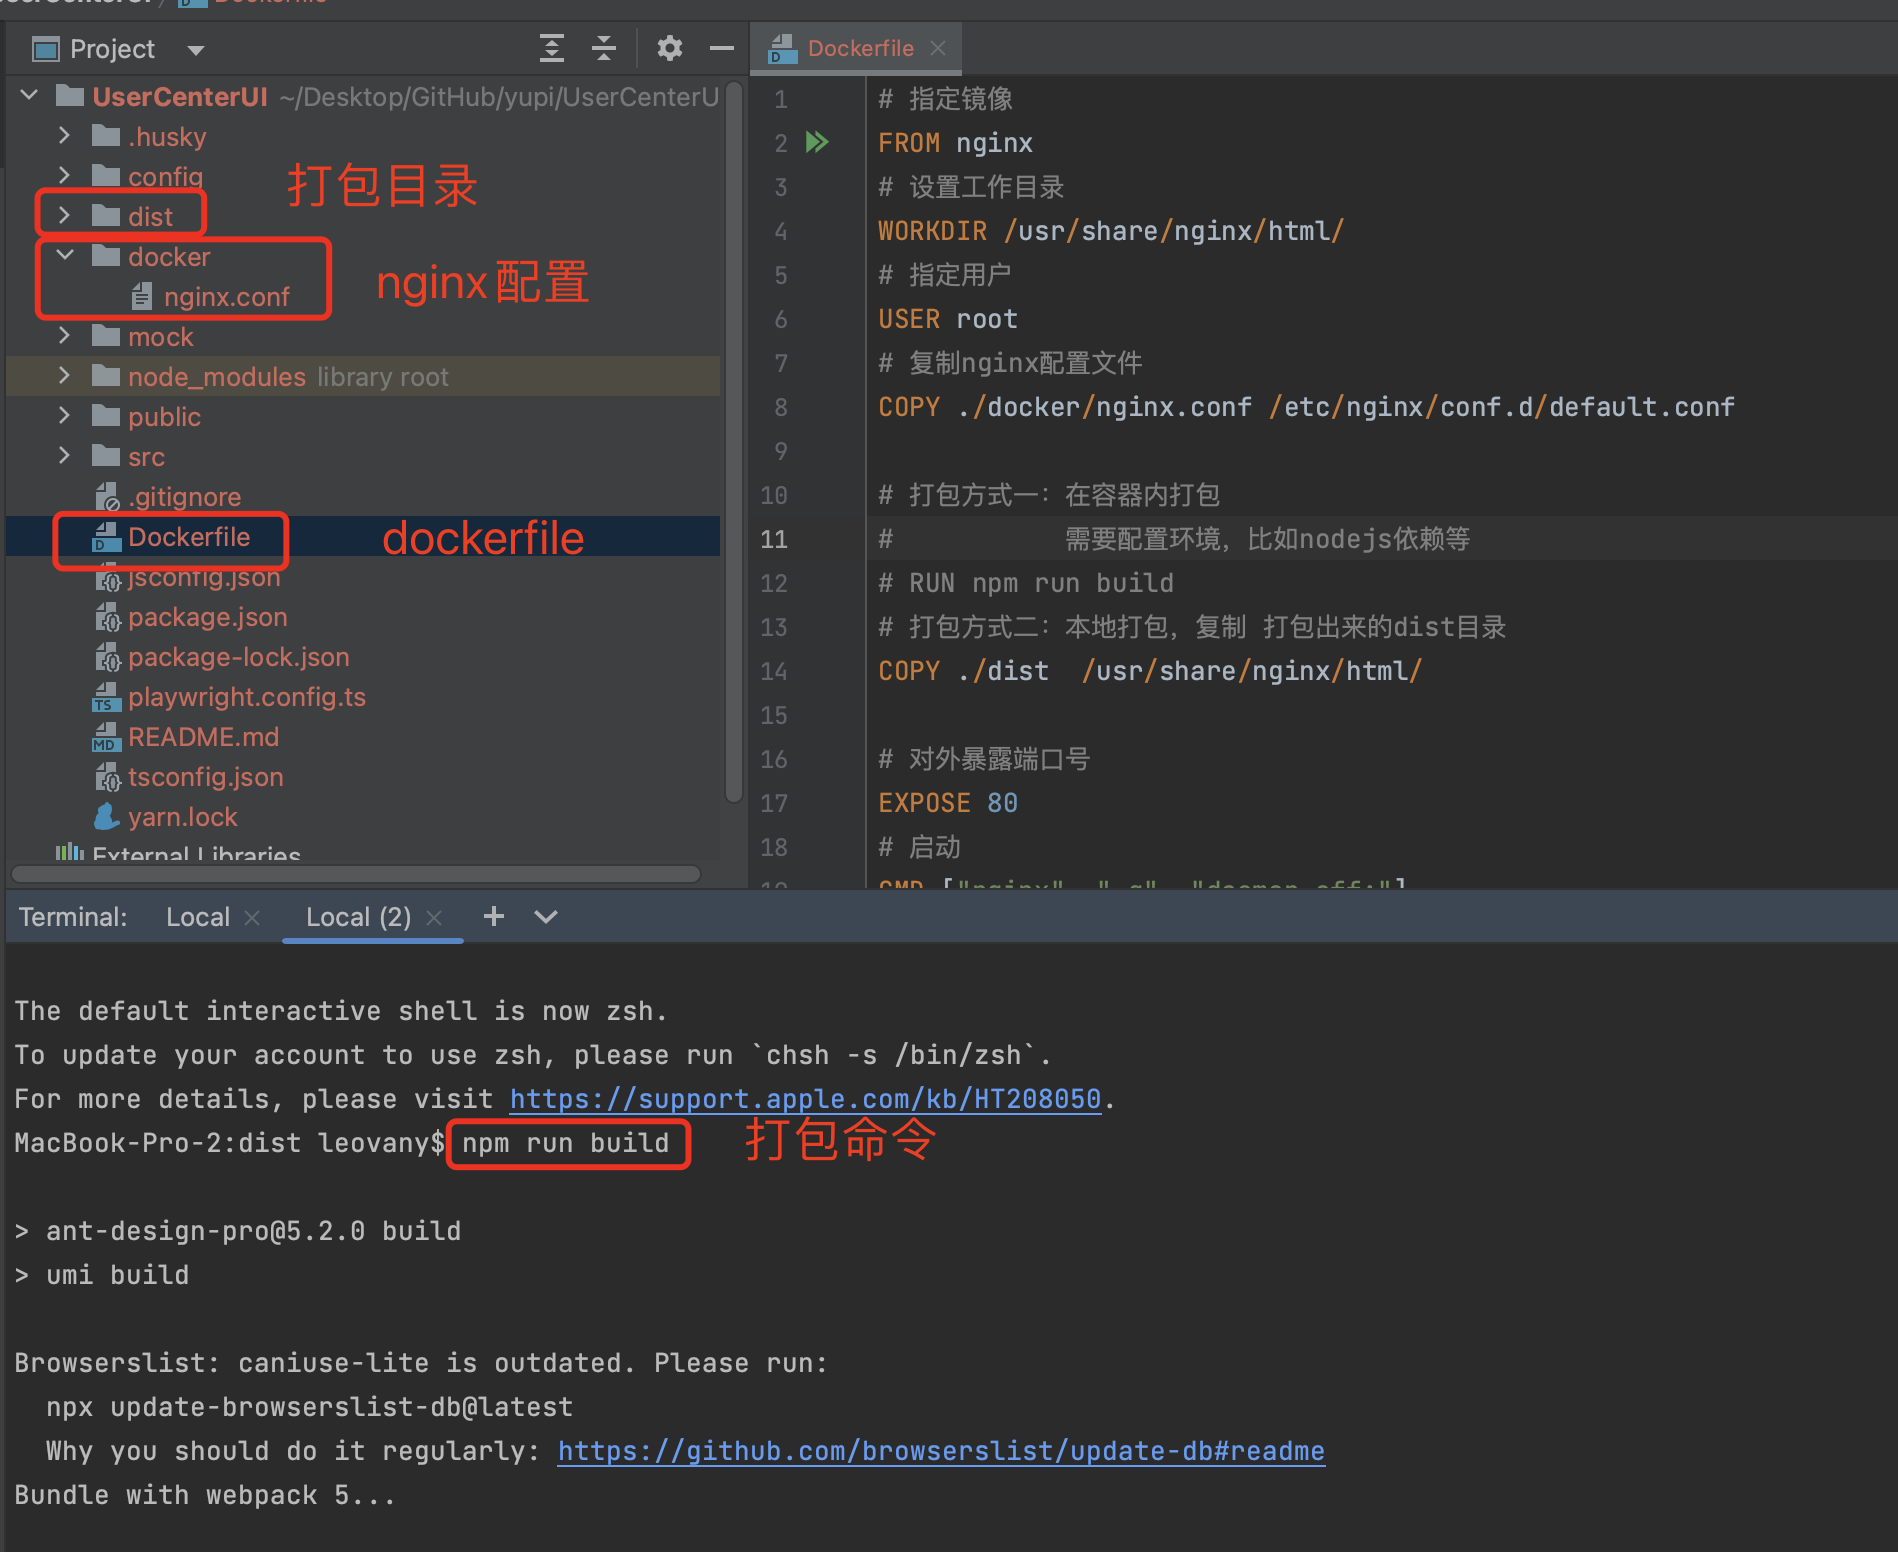Click the EXPOSE 80 line in editor
Viewport: 1898px width, 1552px height.
pos(947,803)
